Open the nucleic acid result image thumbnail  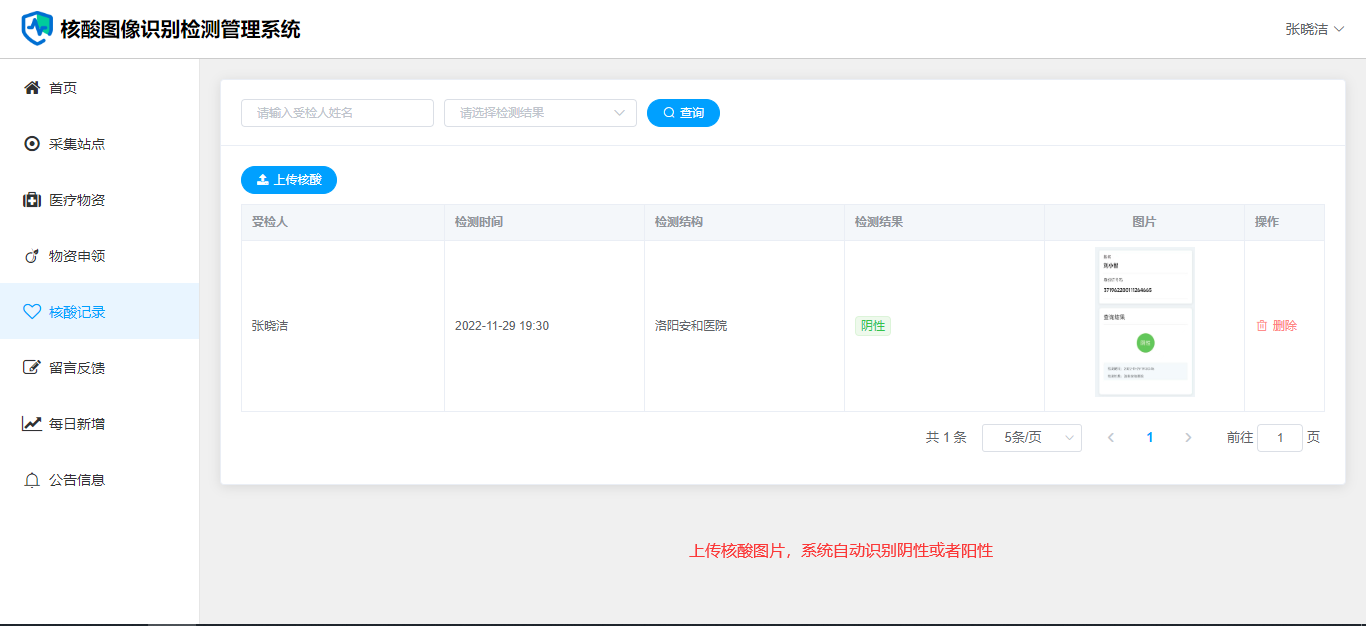(x=1144, y=322)
